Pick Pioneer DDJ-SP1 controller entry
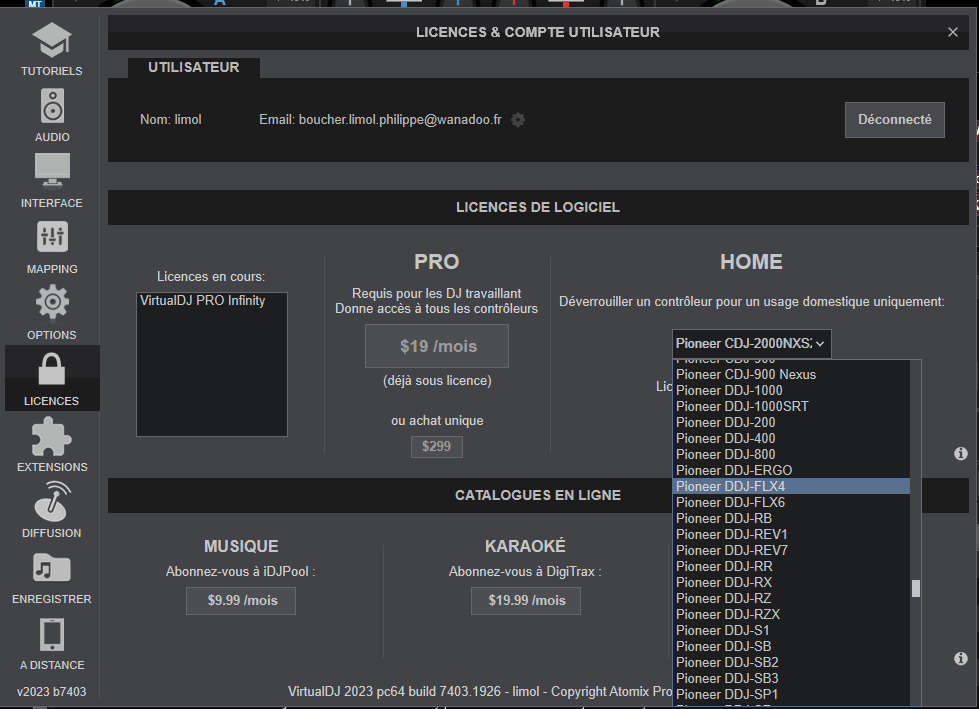 [x=792, y=695]
